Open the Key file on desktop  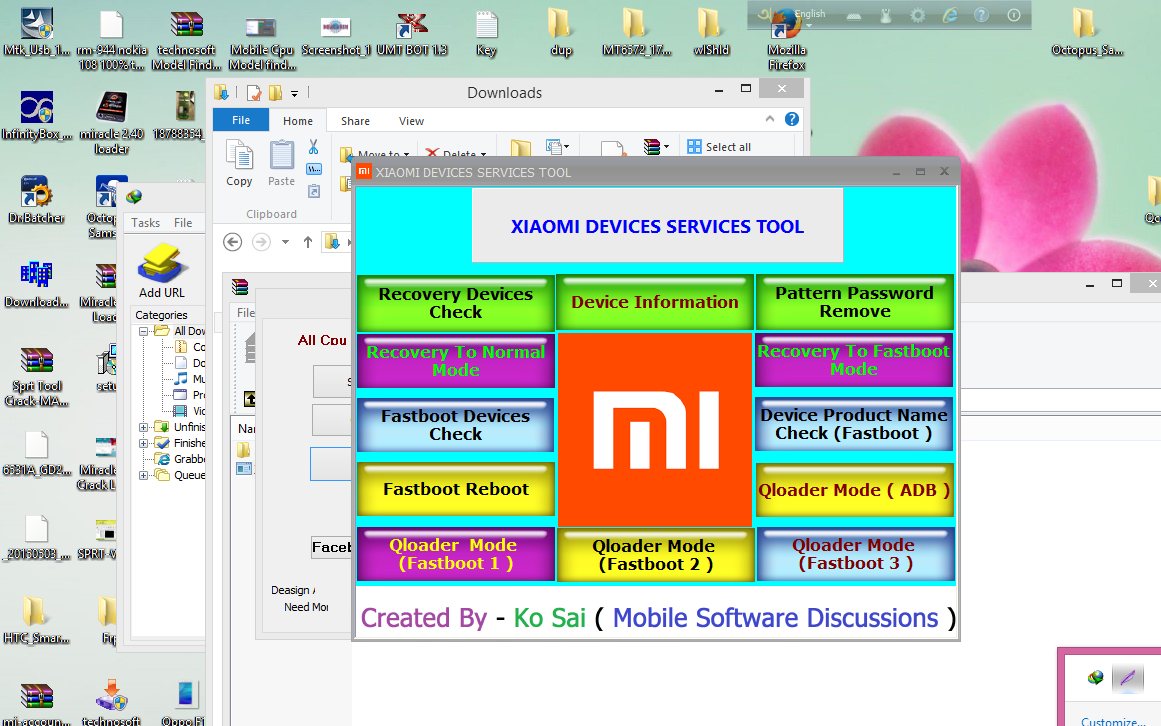coord(486,34)
